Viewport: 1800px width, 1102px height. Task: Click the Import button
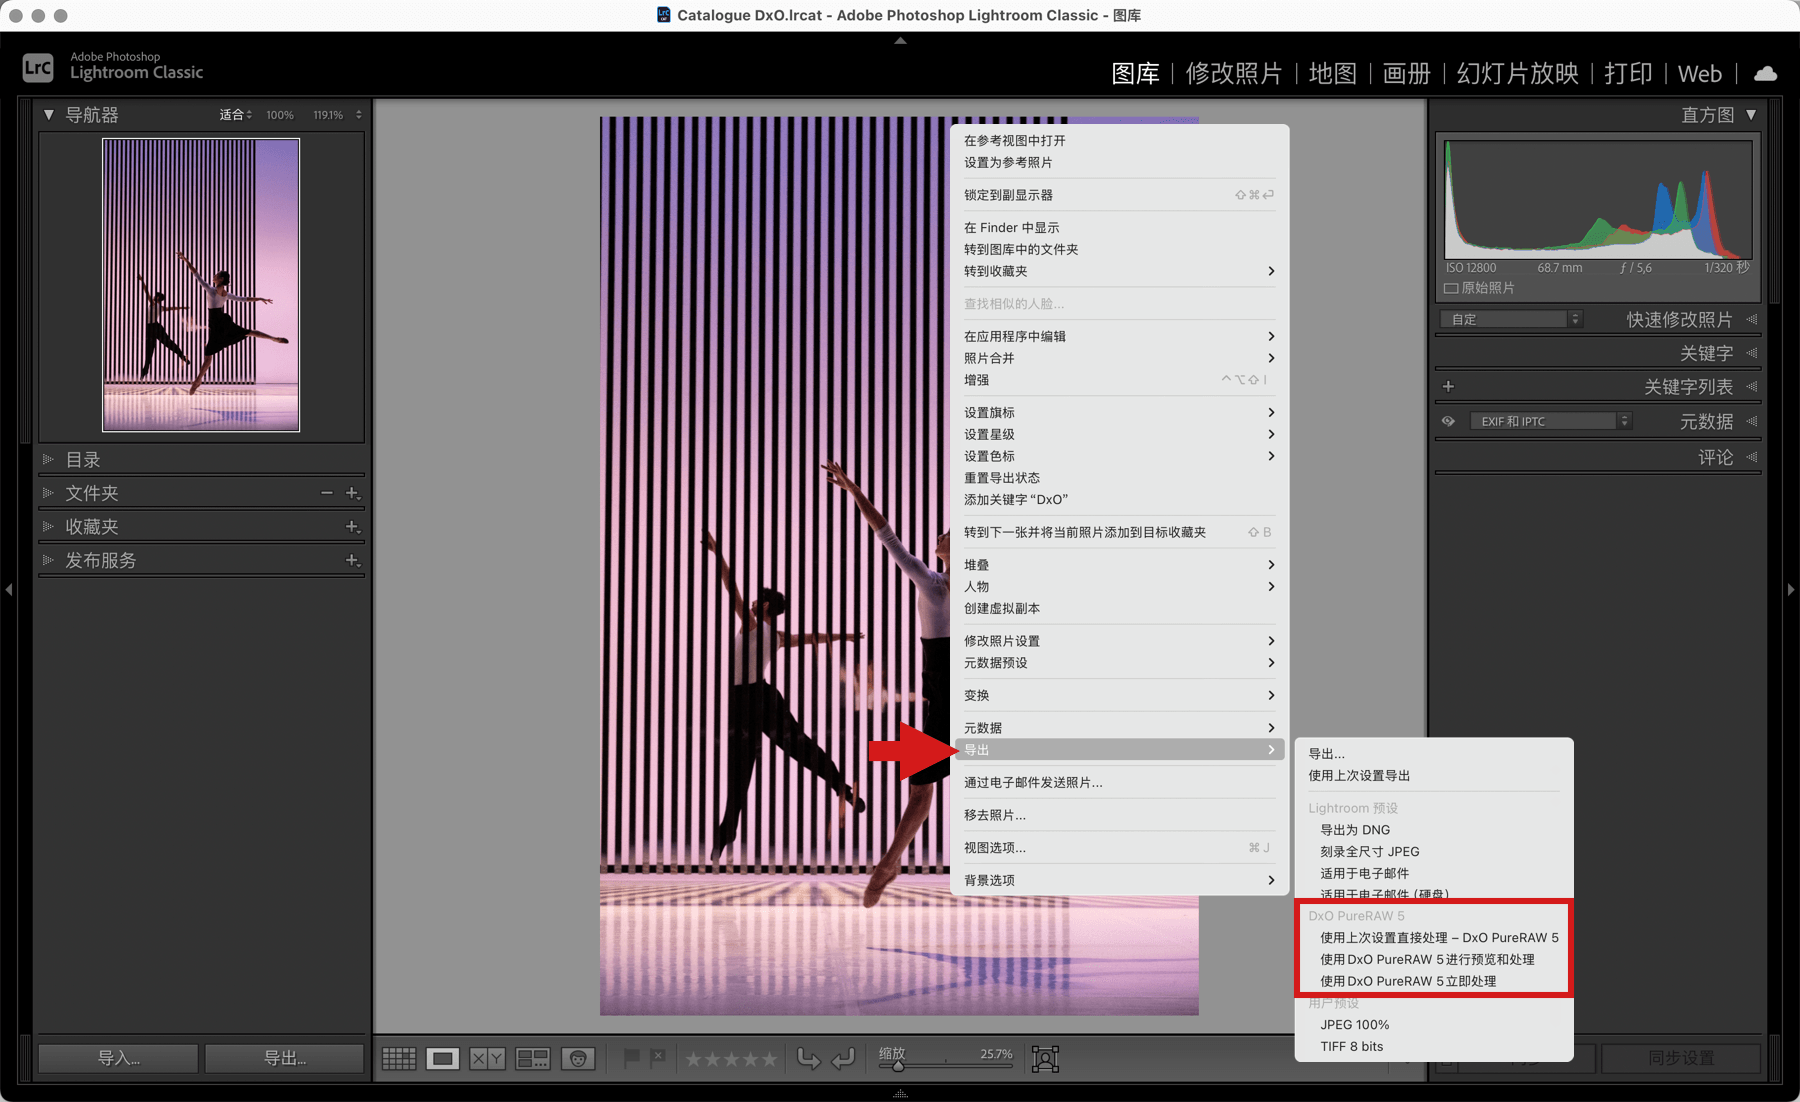click(x=118, y=1058)
